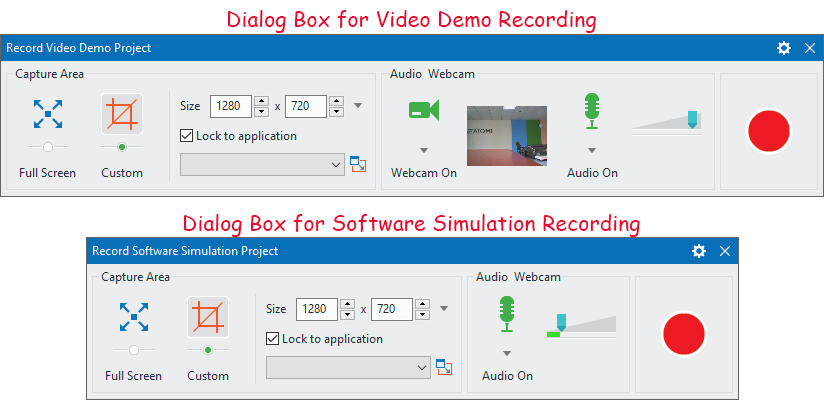Click fit-to-application icon in Software Simulation dialog
824x400 pixels.
tap(444, 367)
